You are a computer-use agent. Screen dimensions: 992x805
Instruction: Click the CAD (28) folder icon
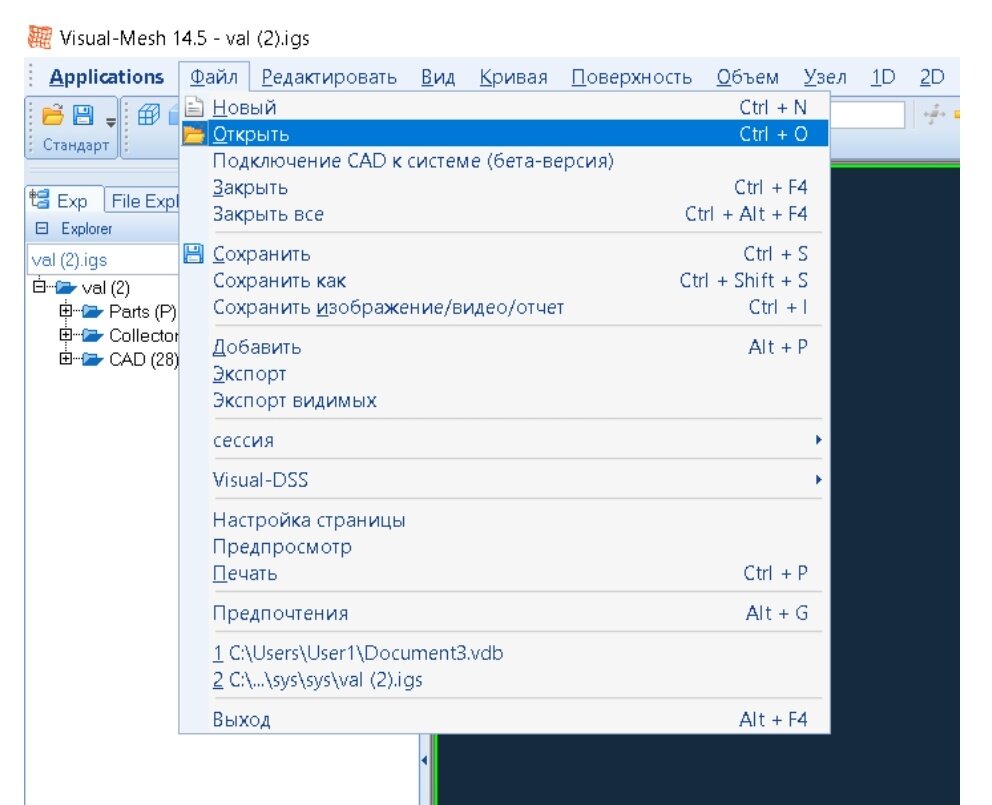coord(92,359)
